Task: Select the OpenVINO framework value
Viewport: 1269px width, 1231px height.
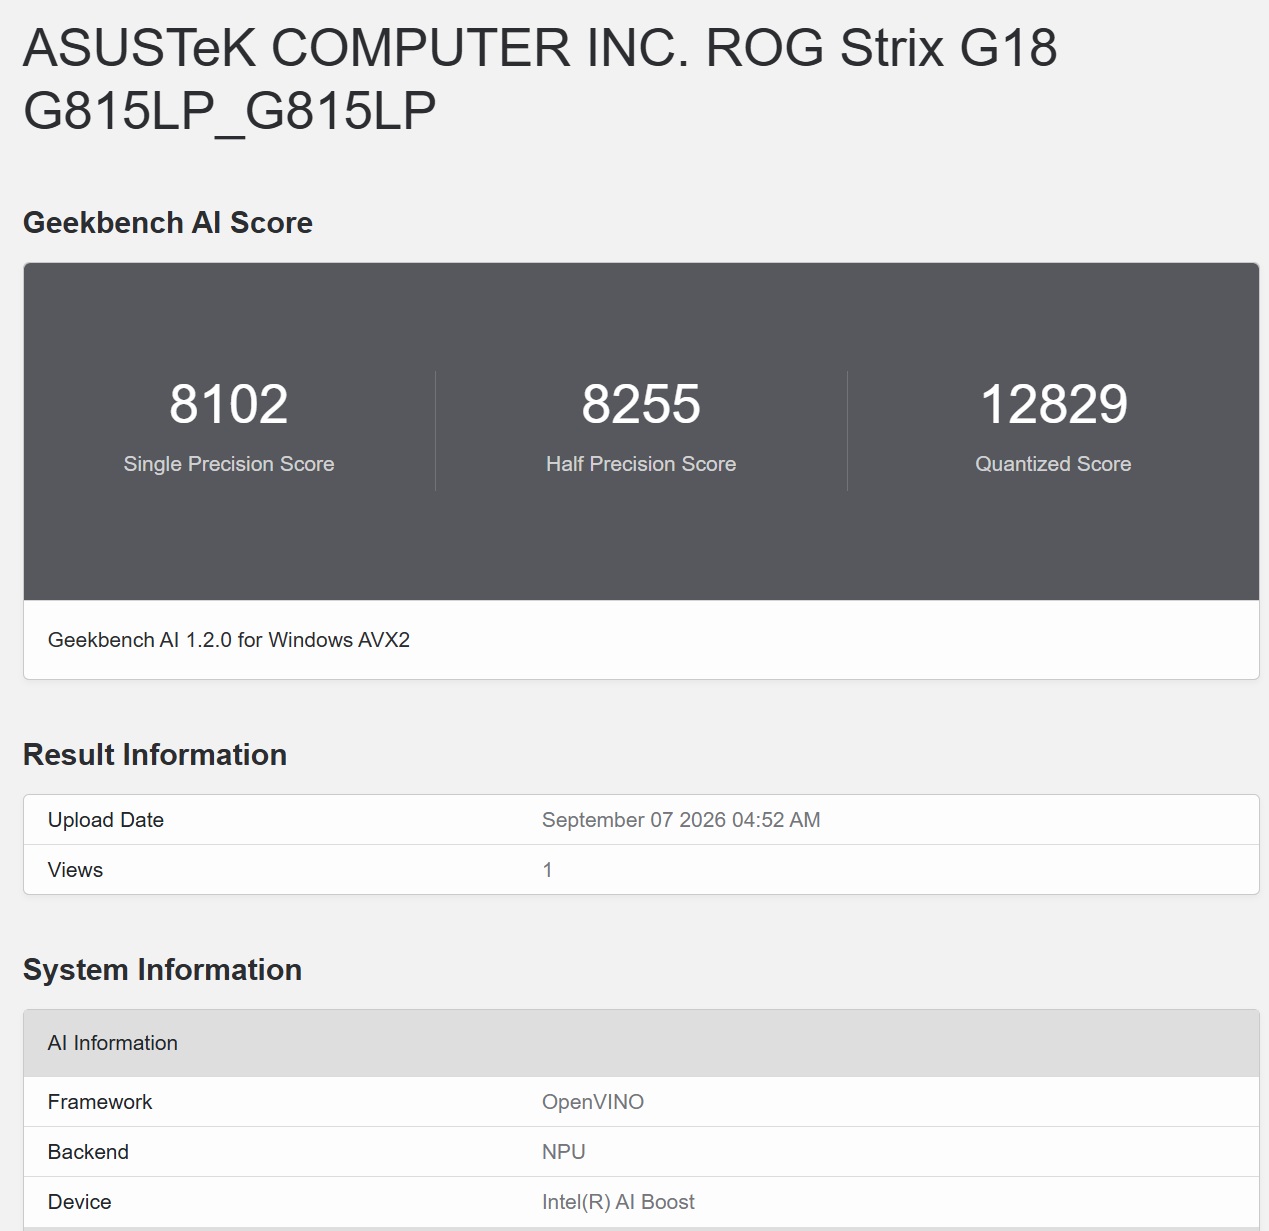Action: click(593, 1102)
